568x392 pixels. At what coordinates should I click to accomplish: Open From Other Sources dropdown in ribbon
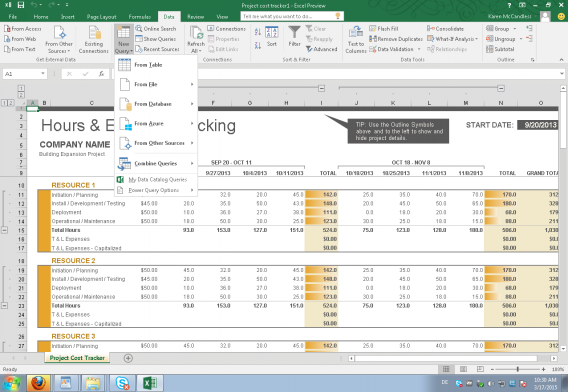(x=59, y=39)
